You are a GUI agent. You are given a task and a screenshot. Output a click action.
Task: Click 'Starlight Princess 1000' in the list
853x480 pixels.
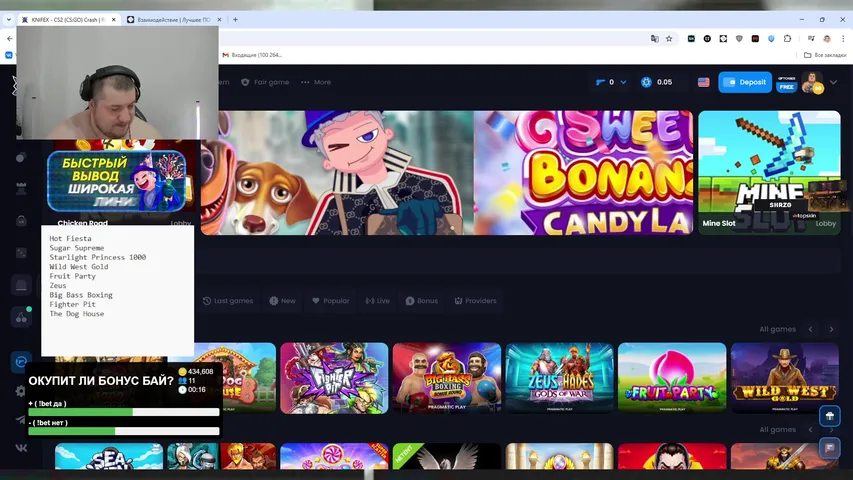[97, 257]
